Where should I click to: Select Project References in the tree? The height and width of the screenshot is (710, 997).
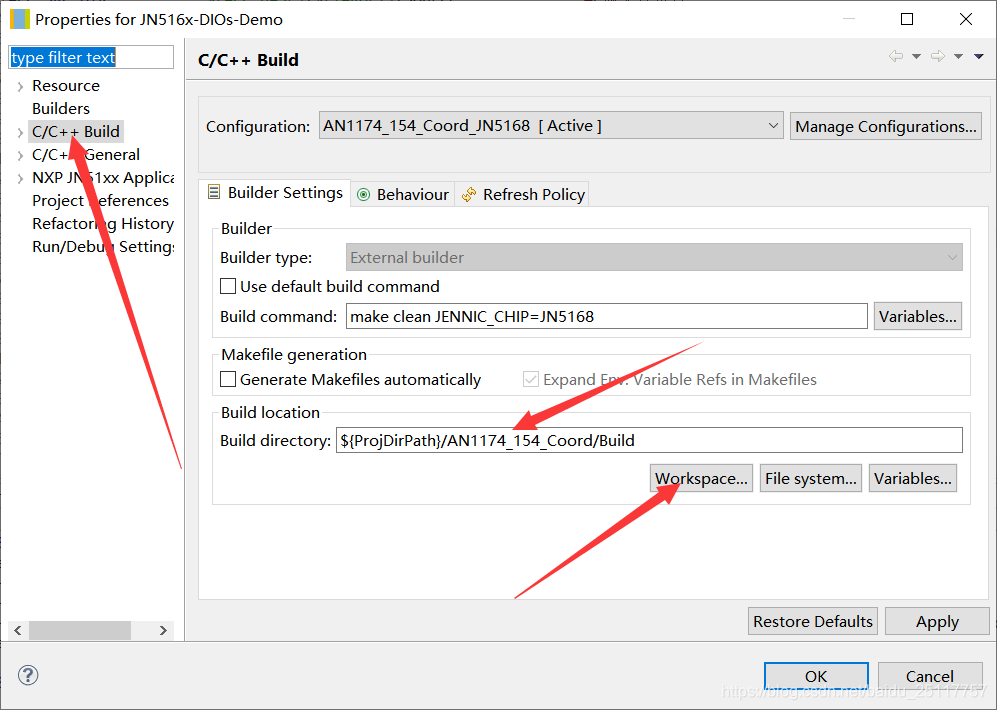pyautogui.click(x=100, y=200)
